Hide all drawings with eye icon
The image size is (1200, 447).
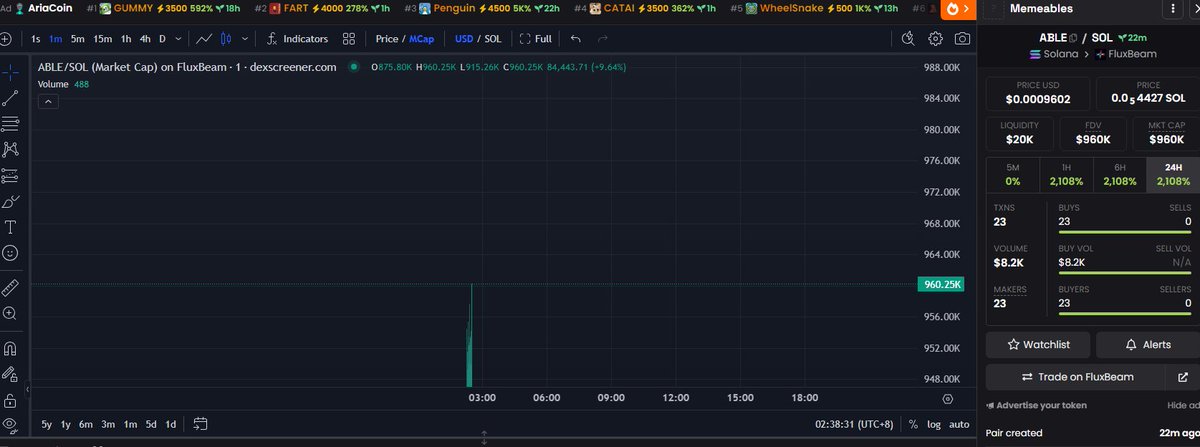coord(10,425)
